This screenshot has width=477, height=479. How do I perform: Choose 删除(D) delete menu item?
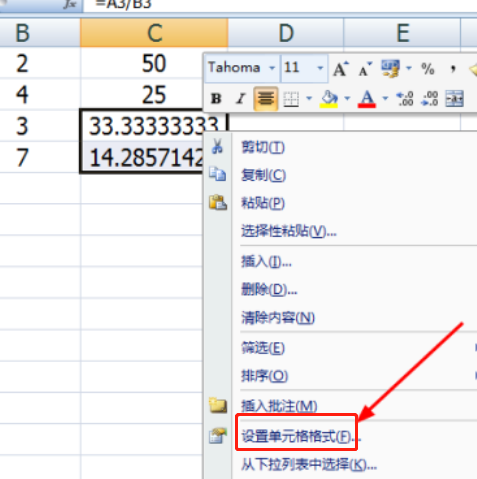click(340, 290)
